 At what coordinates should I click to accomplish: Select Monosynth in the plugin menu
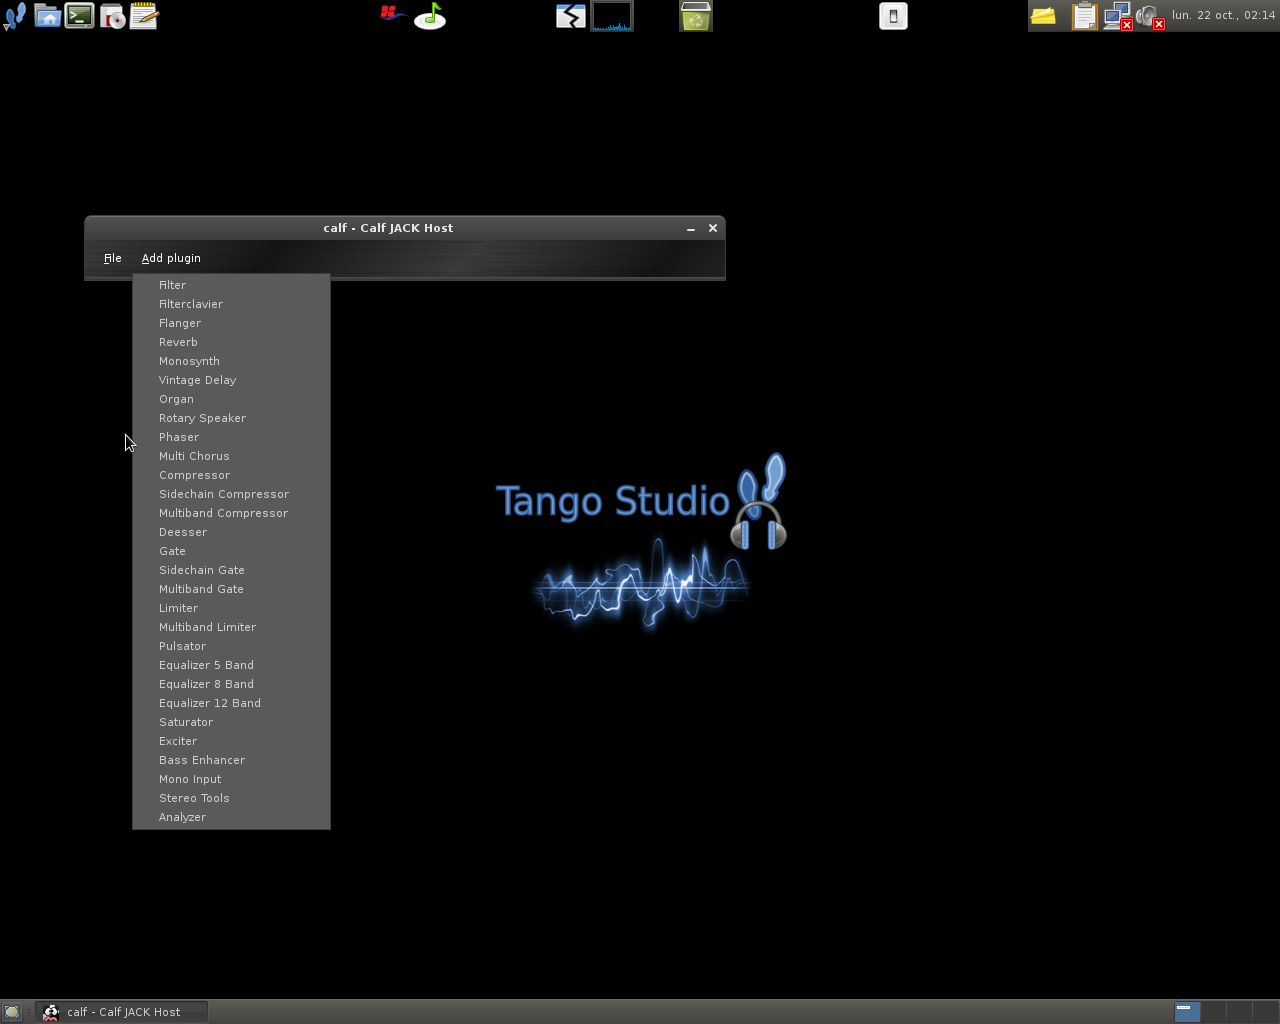(231, 361)
